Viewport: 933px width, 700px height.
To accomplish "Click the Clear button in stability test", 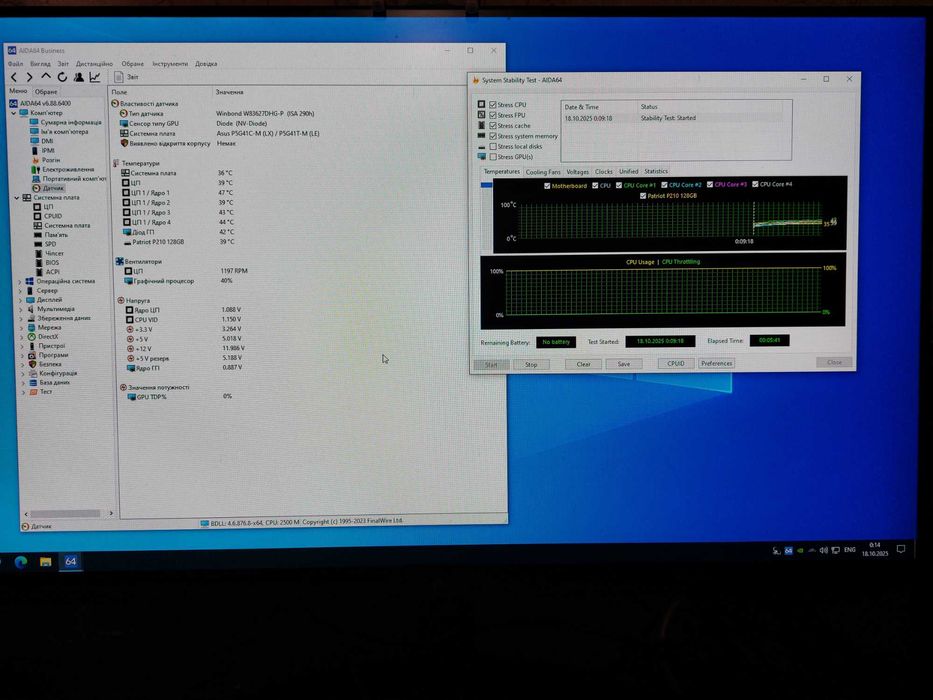I will (583, 364).
